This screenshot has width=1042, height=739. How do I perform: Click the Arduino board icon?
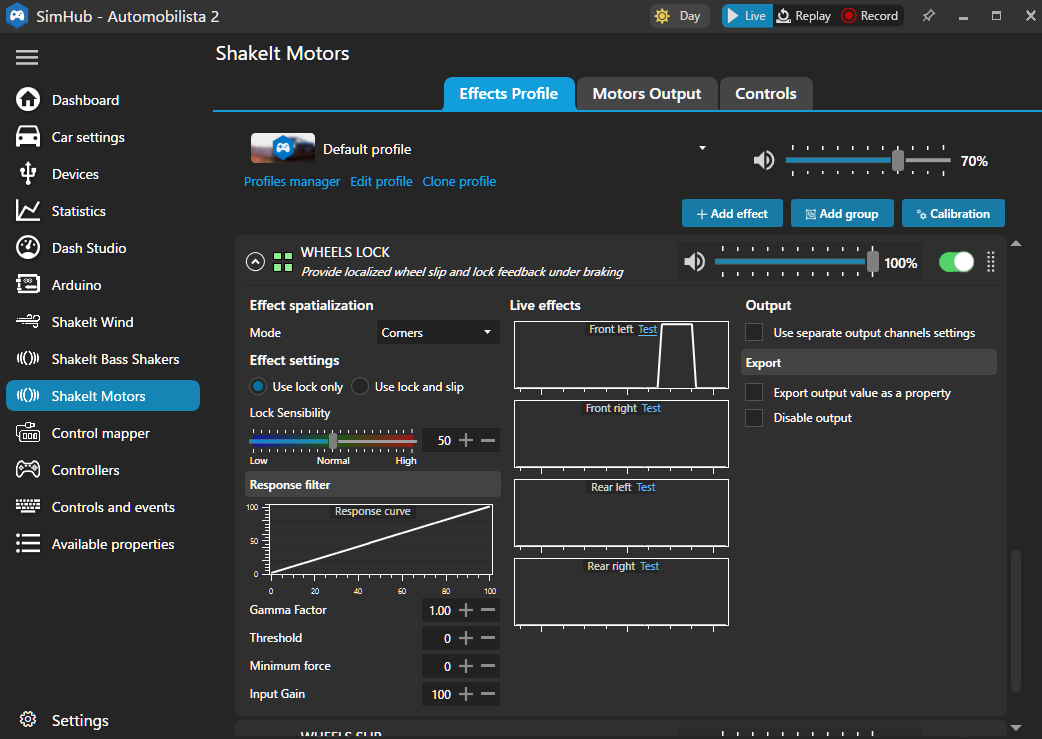(28, 284)
